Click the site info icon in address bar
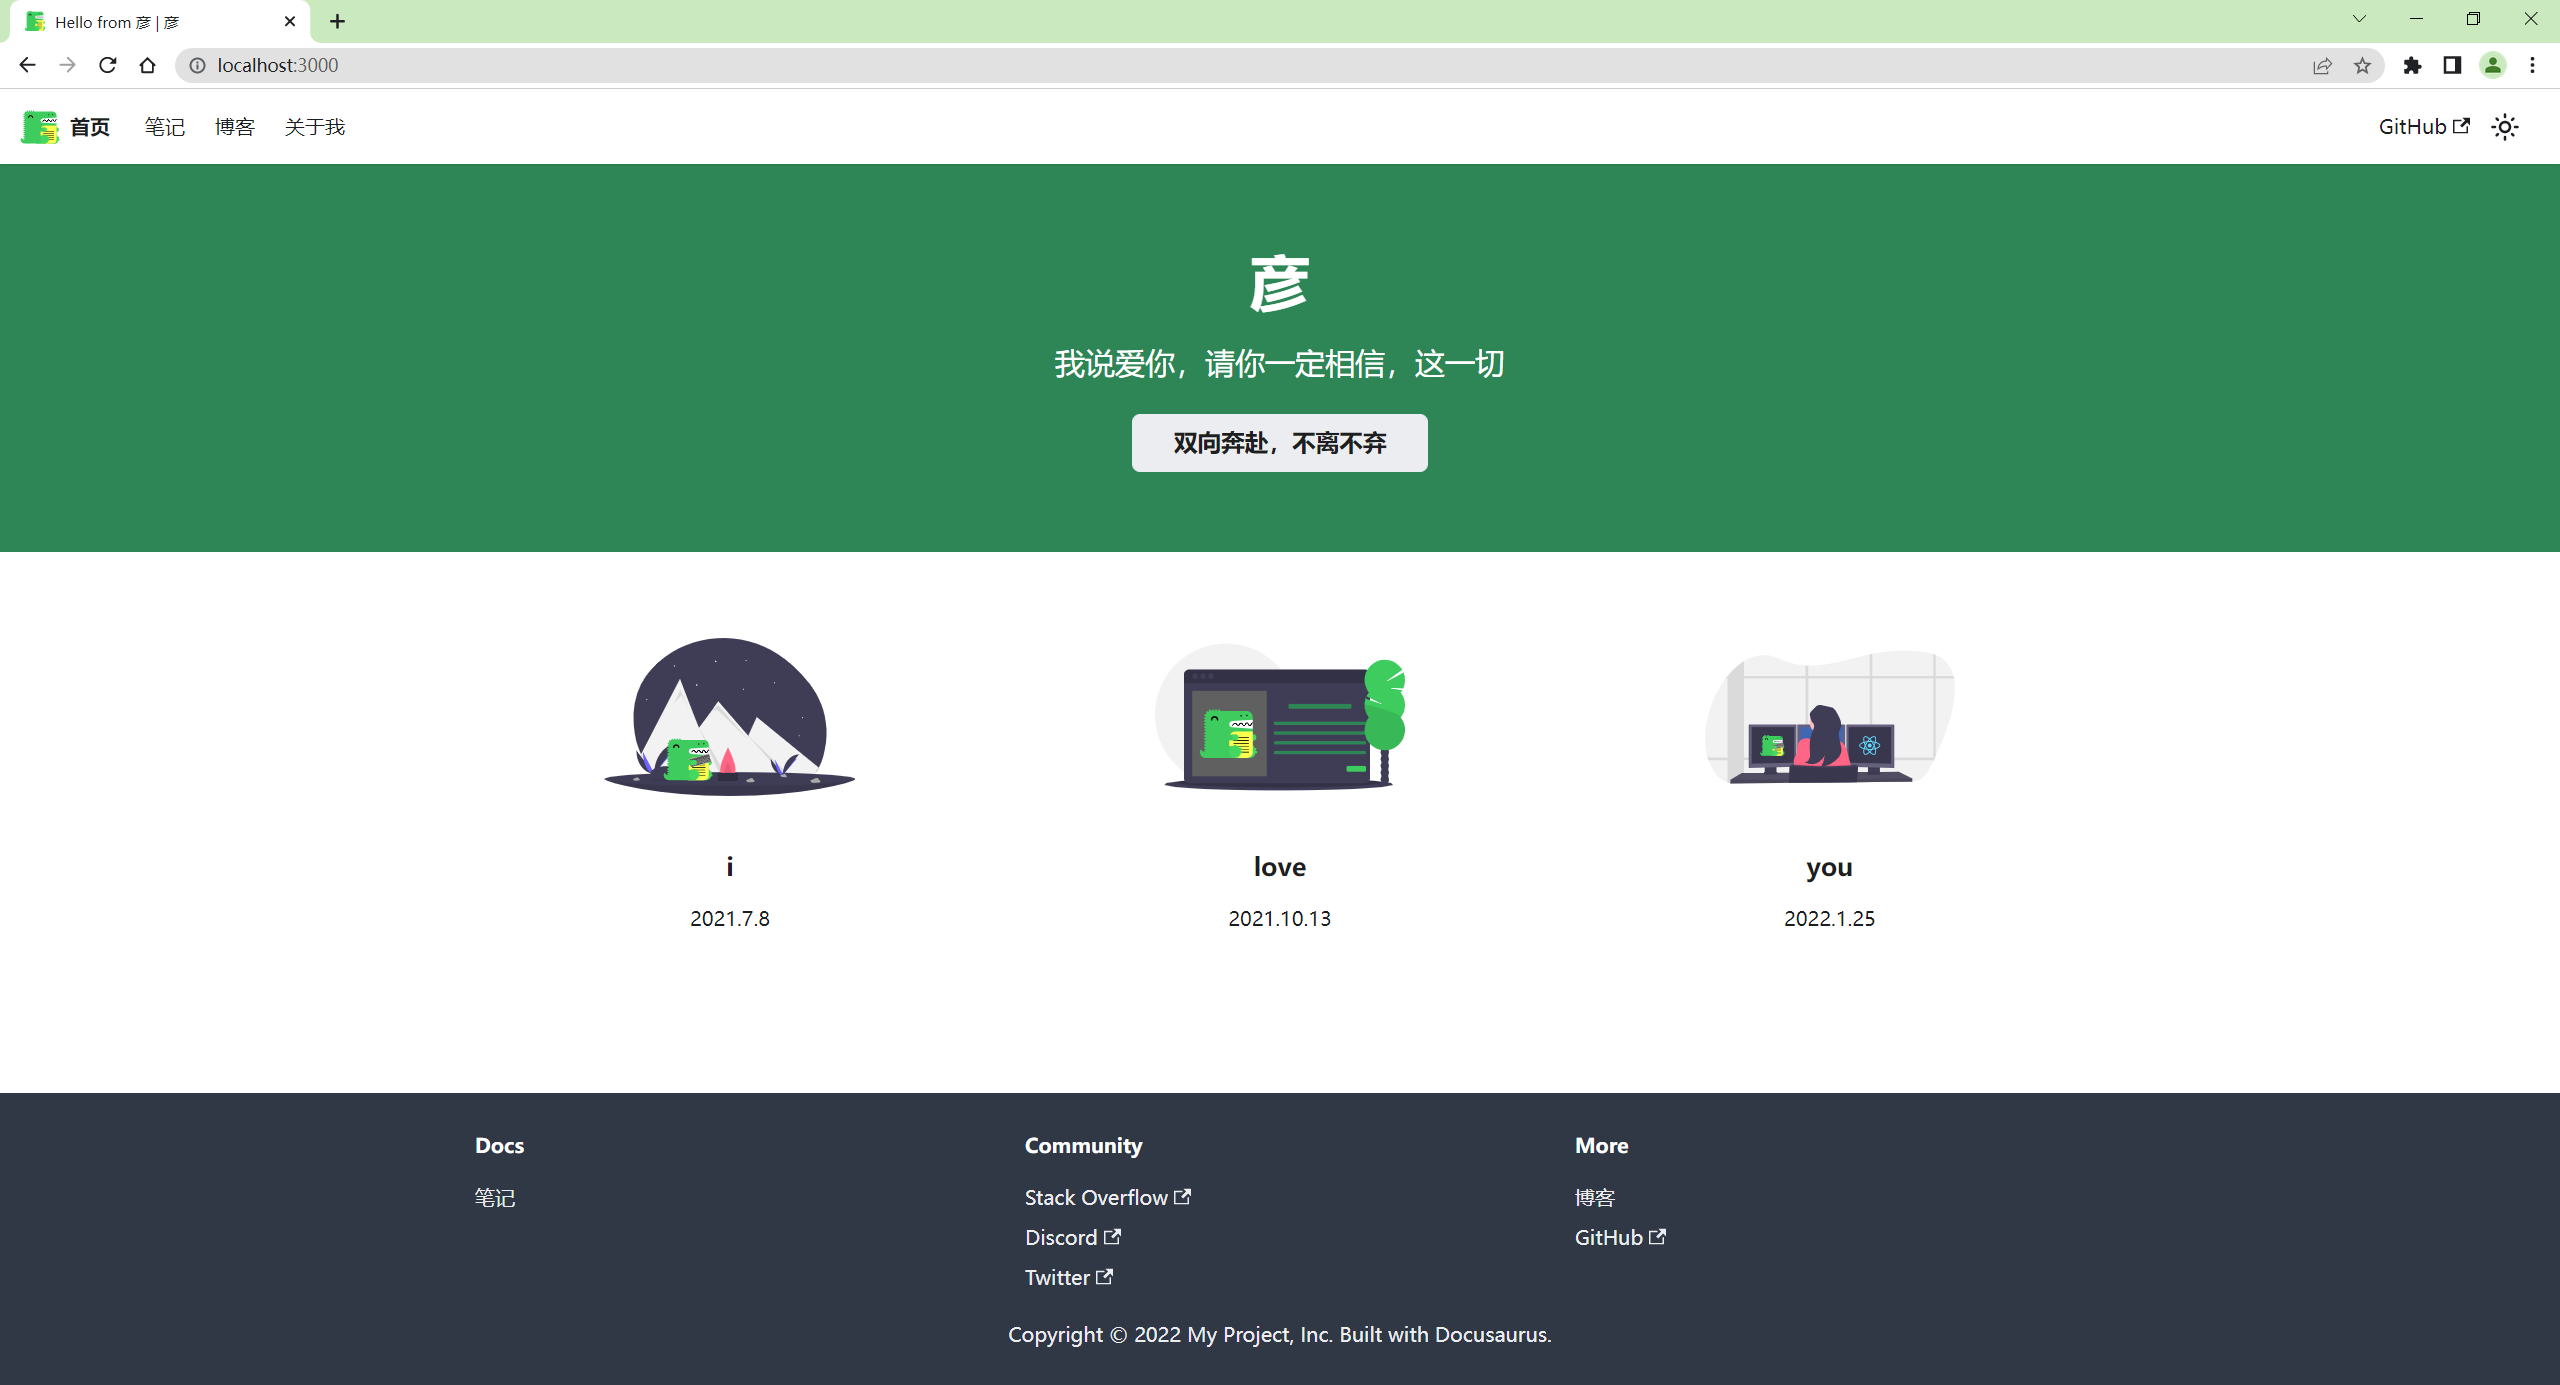Image resolution: width=2560 pixels, height=1385 pixels. [x=198, y=65]
